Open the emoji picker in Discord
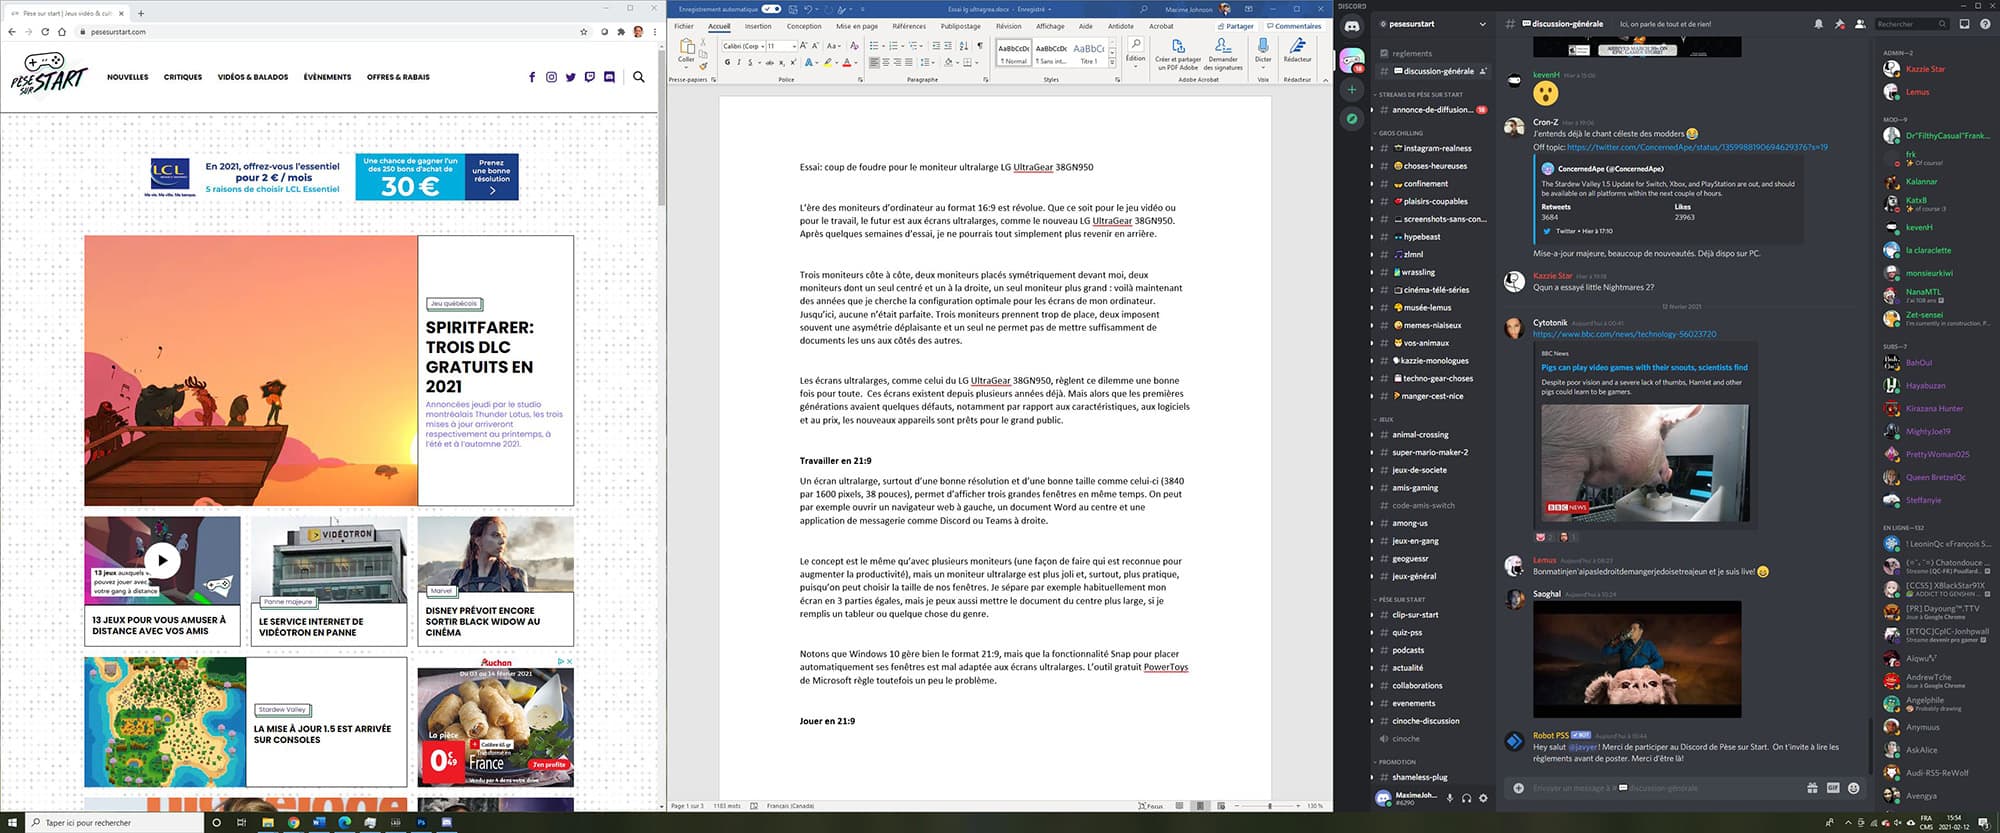 1853,788
